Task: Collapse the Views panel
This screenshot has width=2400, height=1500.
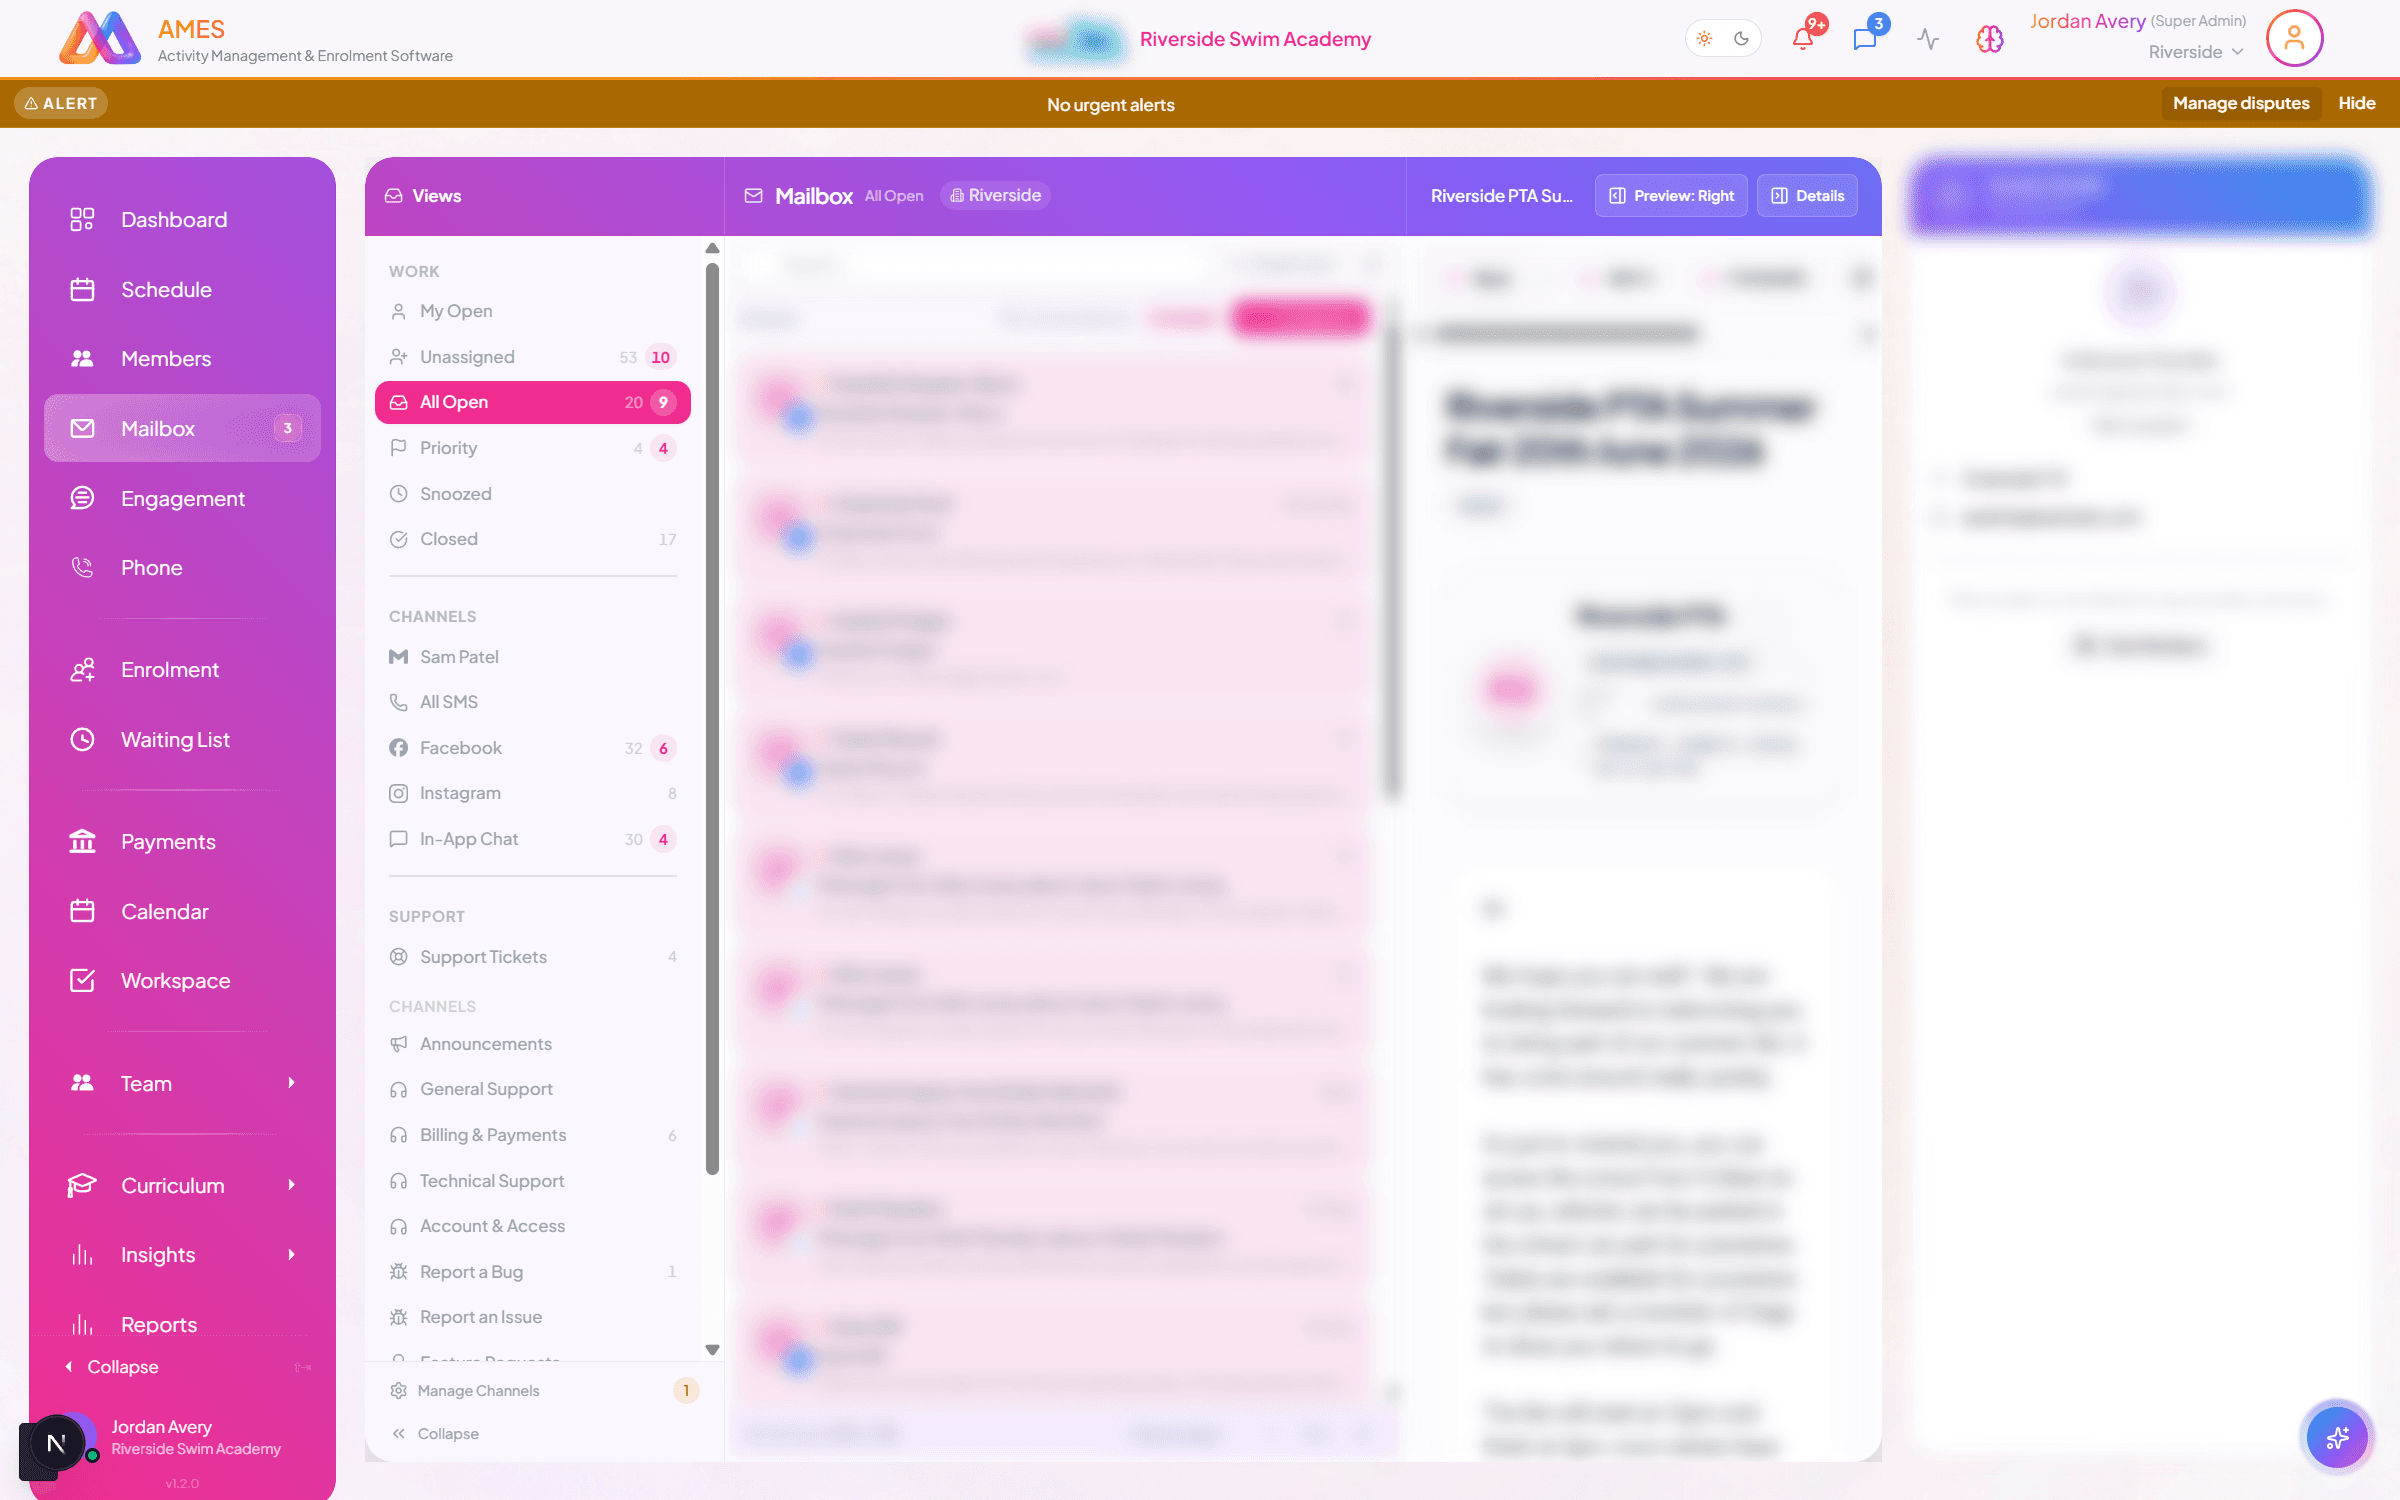Action: pos(435,1434)
